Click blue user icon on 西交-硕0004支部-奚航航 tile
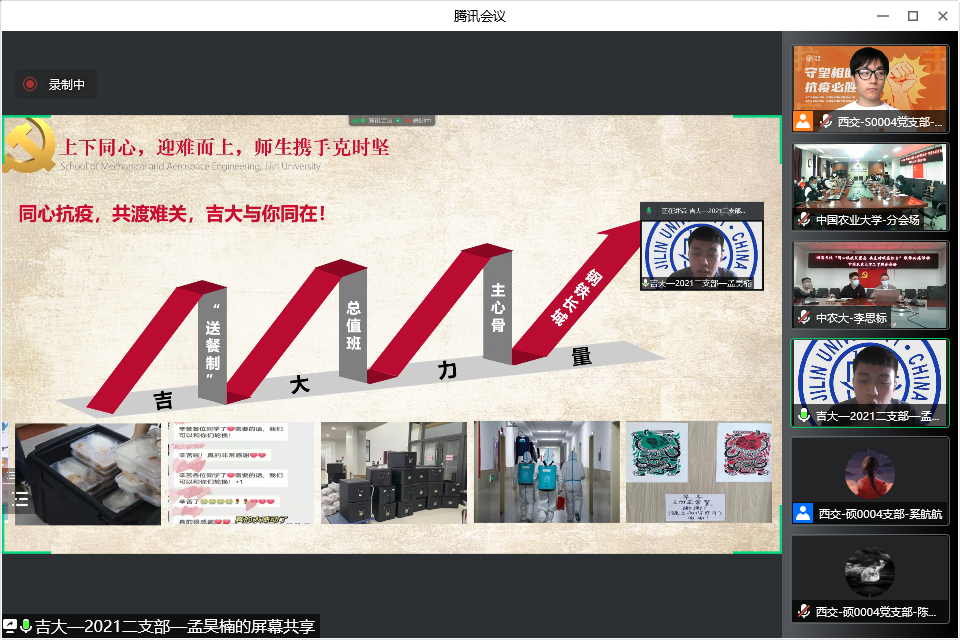 coord(803,513)
